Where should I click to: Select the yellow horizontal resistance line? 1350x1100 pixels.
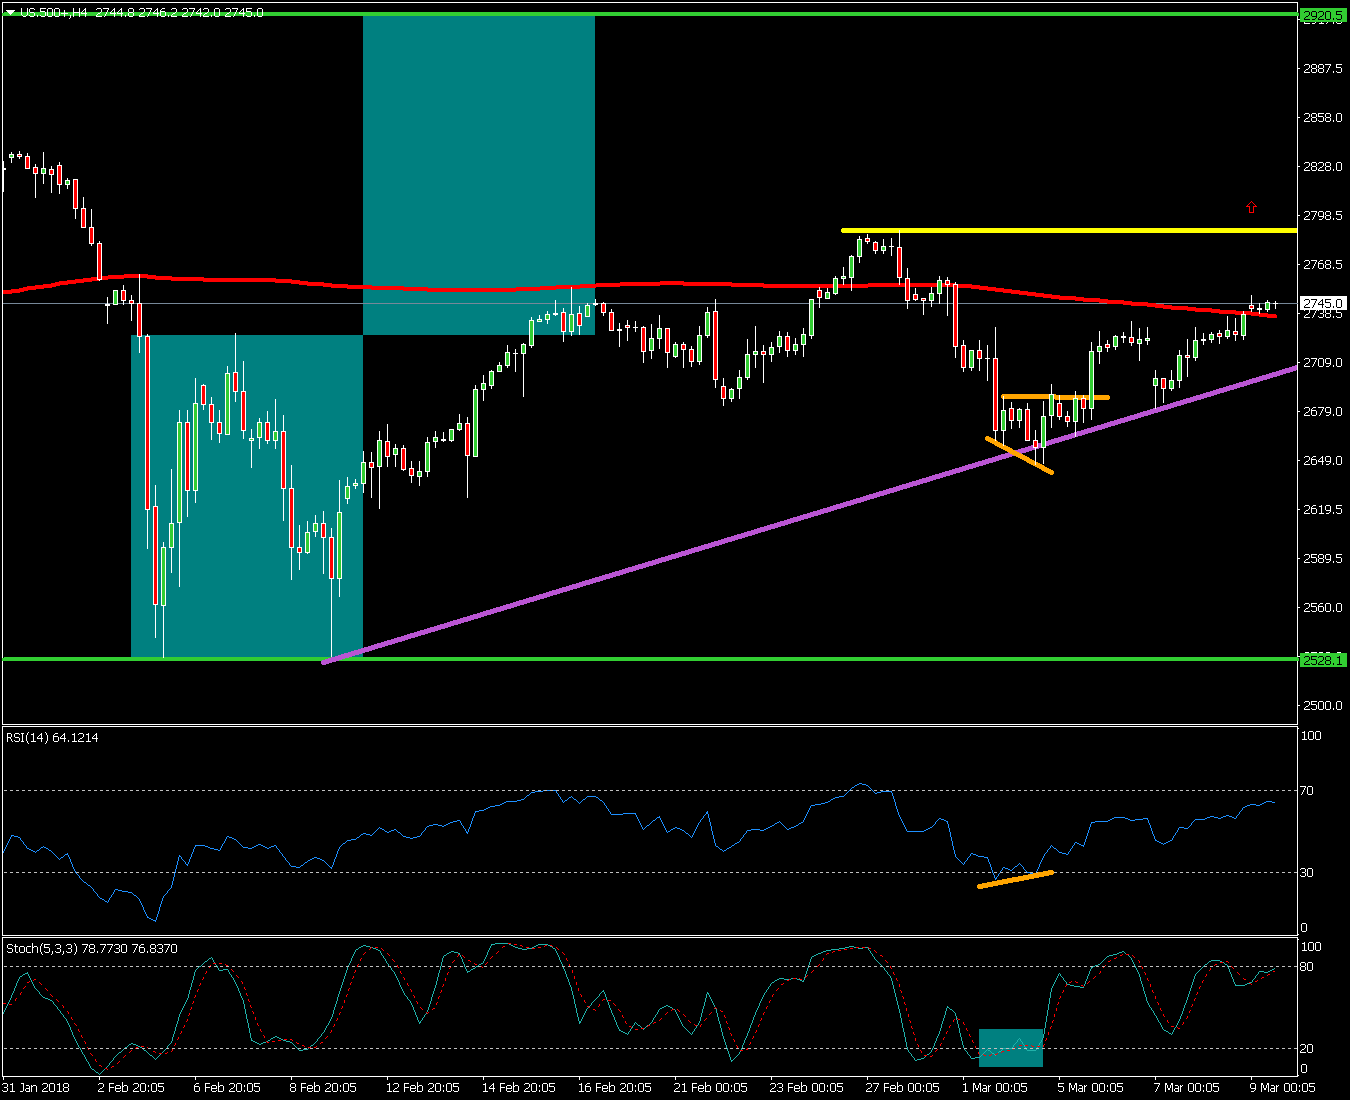(1070, 230)
